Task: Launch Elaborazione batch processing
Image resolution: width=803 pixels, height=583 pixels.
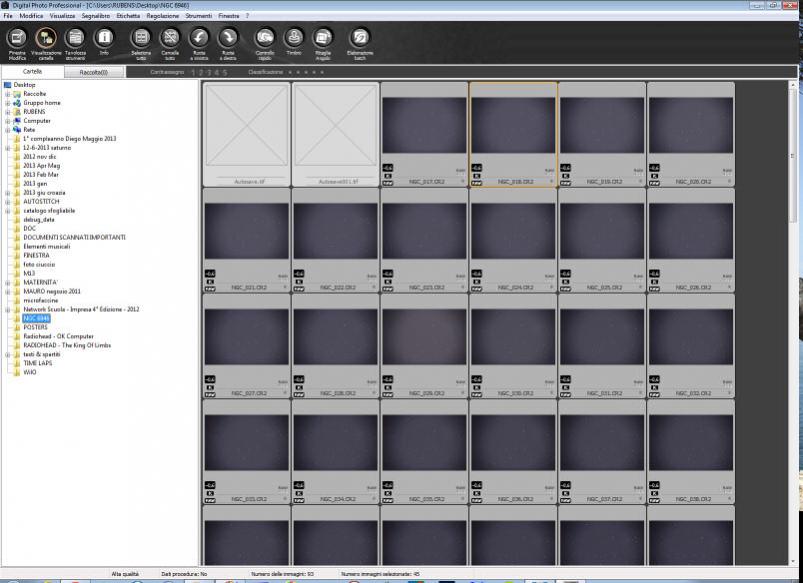Action: (360, 40)
